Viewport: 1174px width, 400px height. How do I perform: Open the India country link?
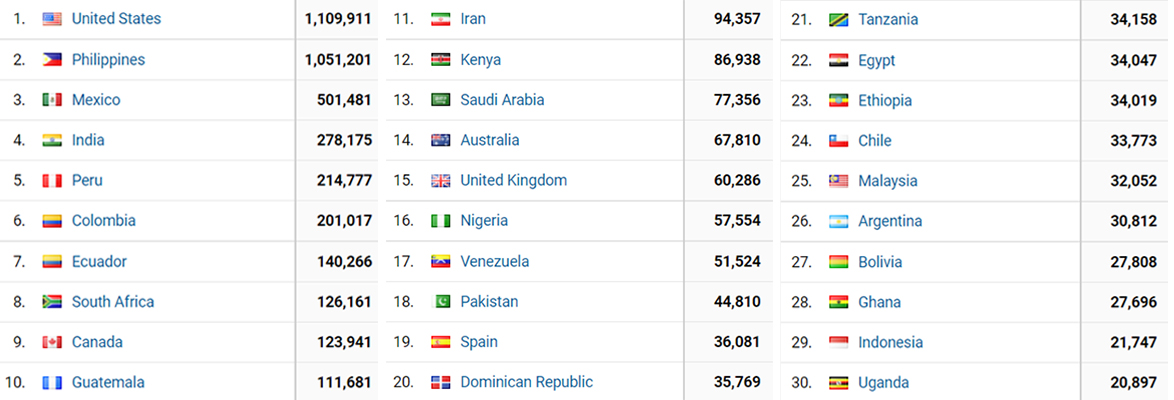pos(88,140)
